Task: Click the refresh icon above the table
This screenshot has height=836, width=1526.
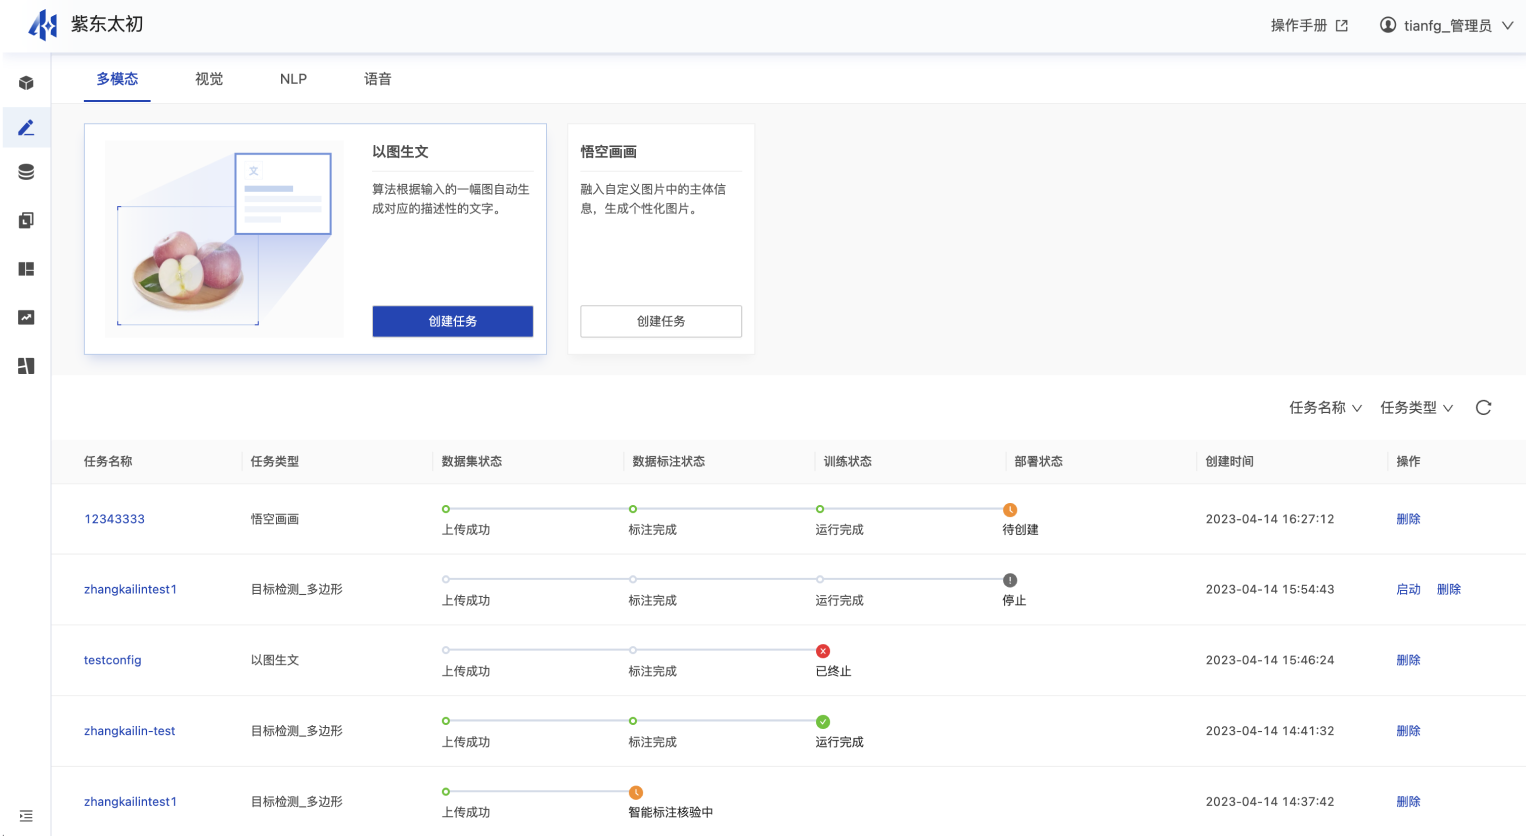Action: (1483, 407)
